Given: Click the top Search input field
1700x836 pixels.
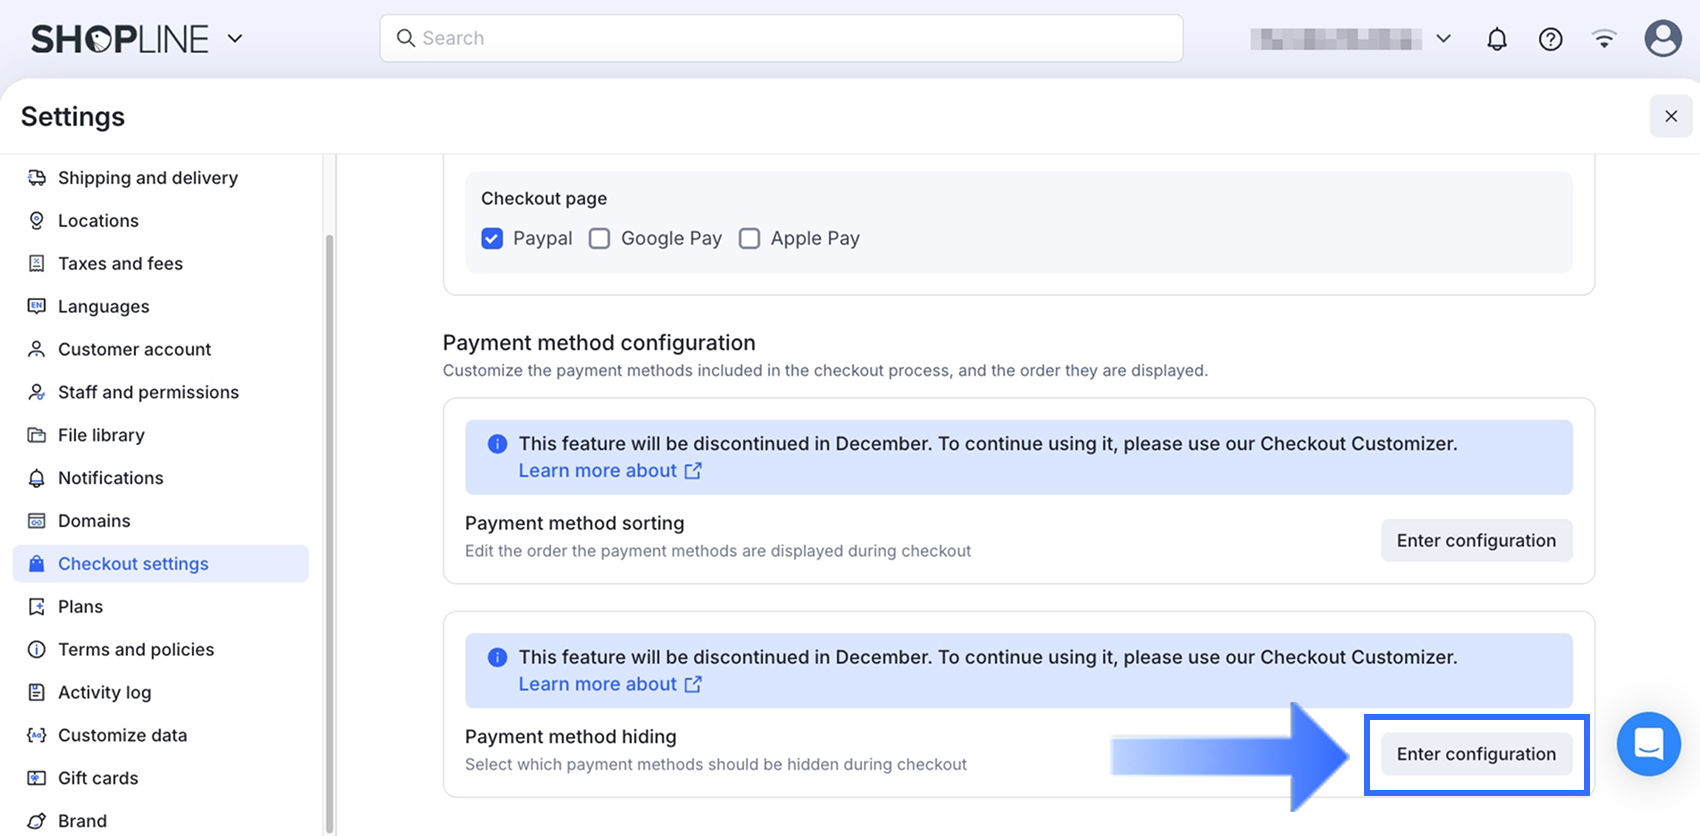Looking at the screenshot, I should coord(780,38).
